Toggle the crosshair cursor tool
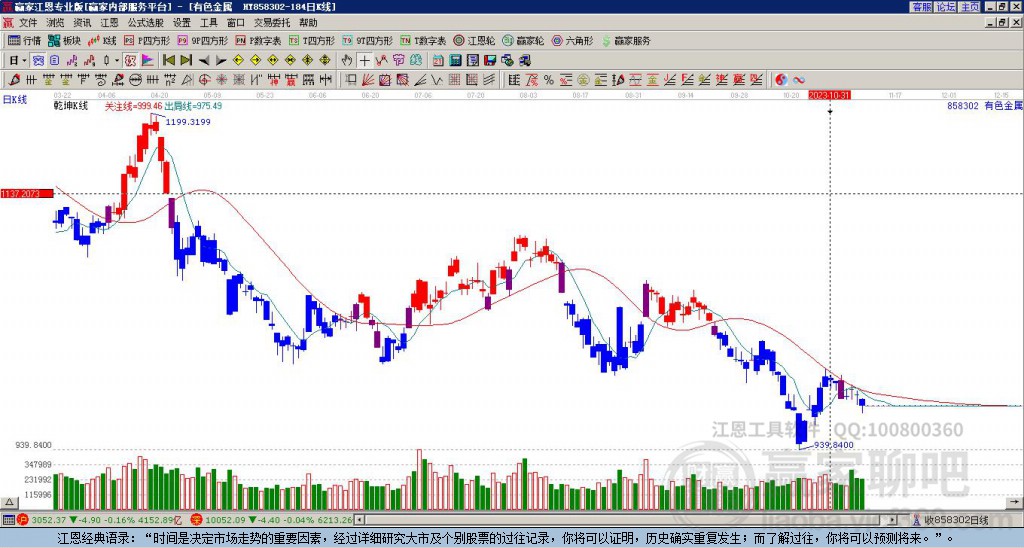1024x548 pixels. (364, 61)
